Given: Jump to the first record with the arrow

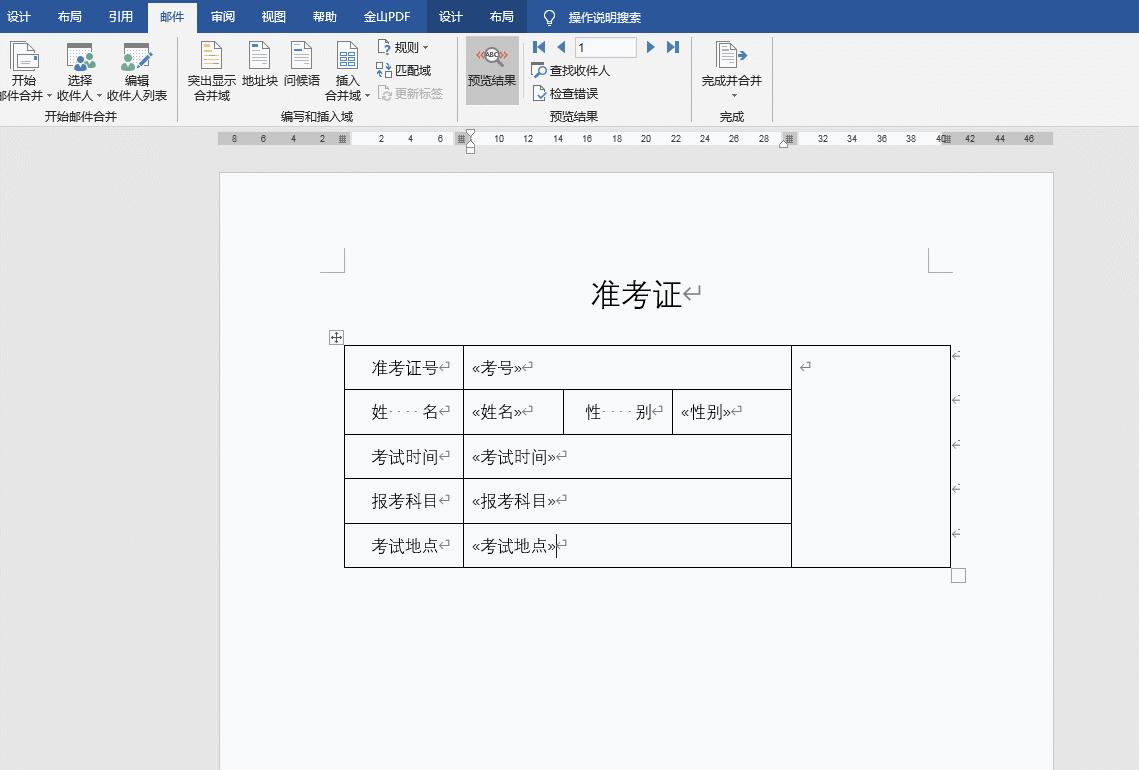Looking at the screenshot, I should pos(538,46).
